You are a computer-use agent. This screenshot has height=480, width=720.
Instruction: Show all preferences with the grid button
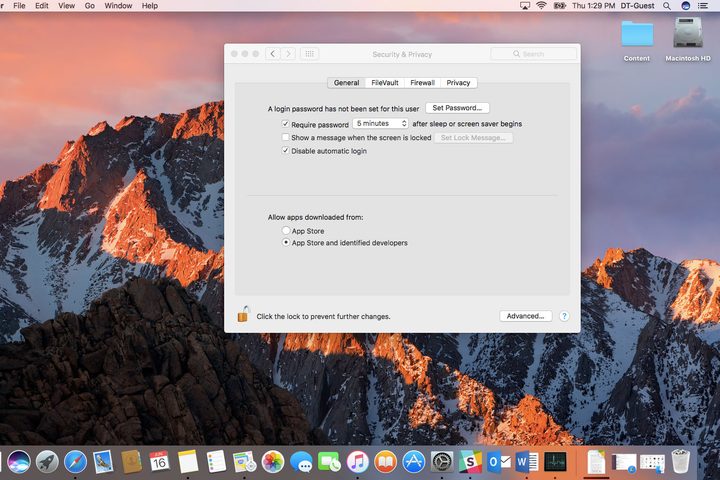click(309, 54)
